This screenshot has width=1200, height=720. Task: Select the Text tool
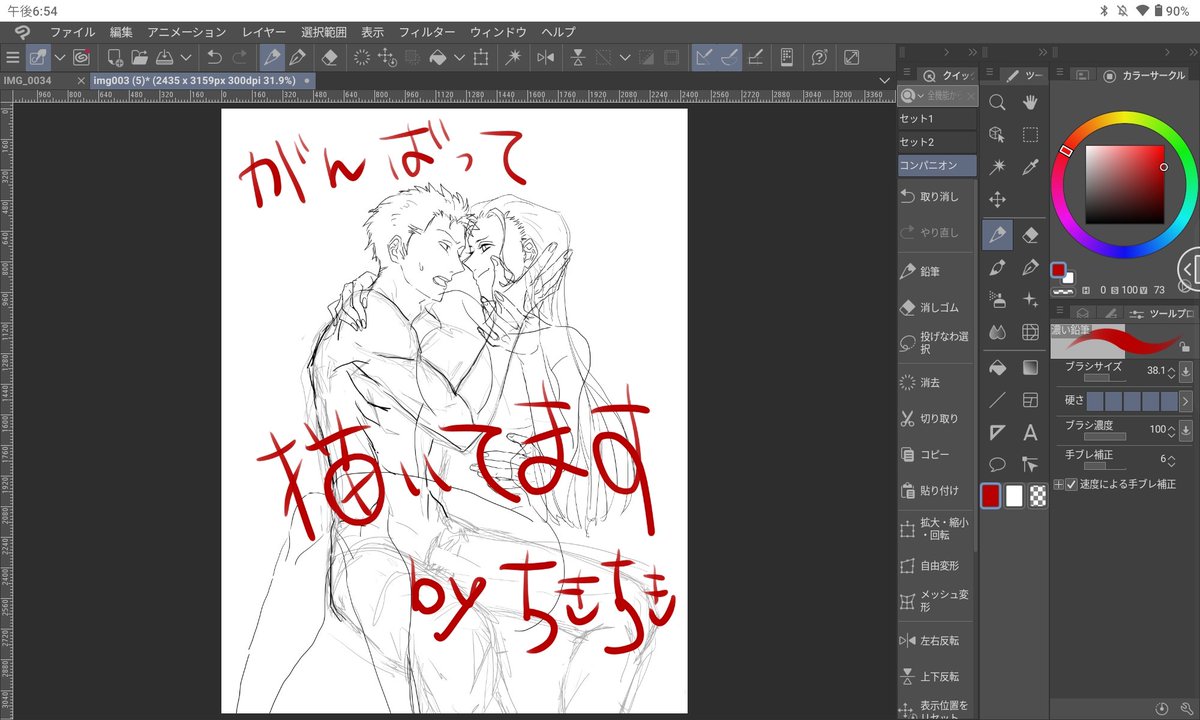(1030, 433)
